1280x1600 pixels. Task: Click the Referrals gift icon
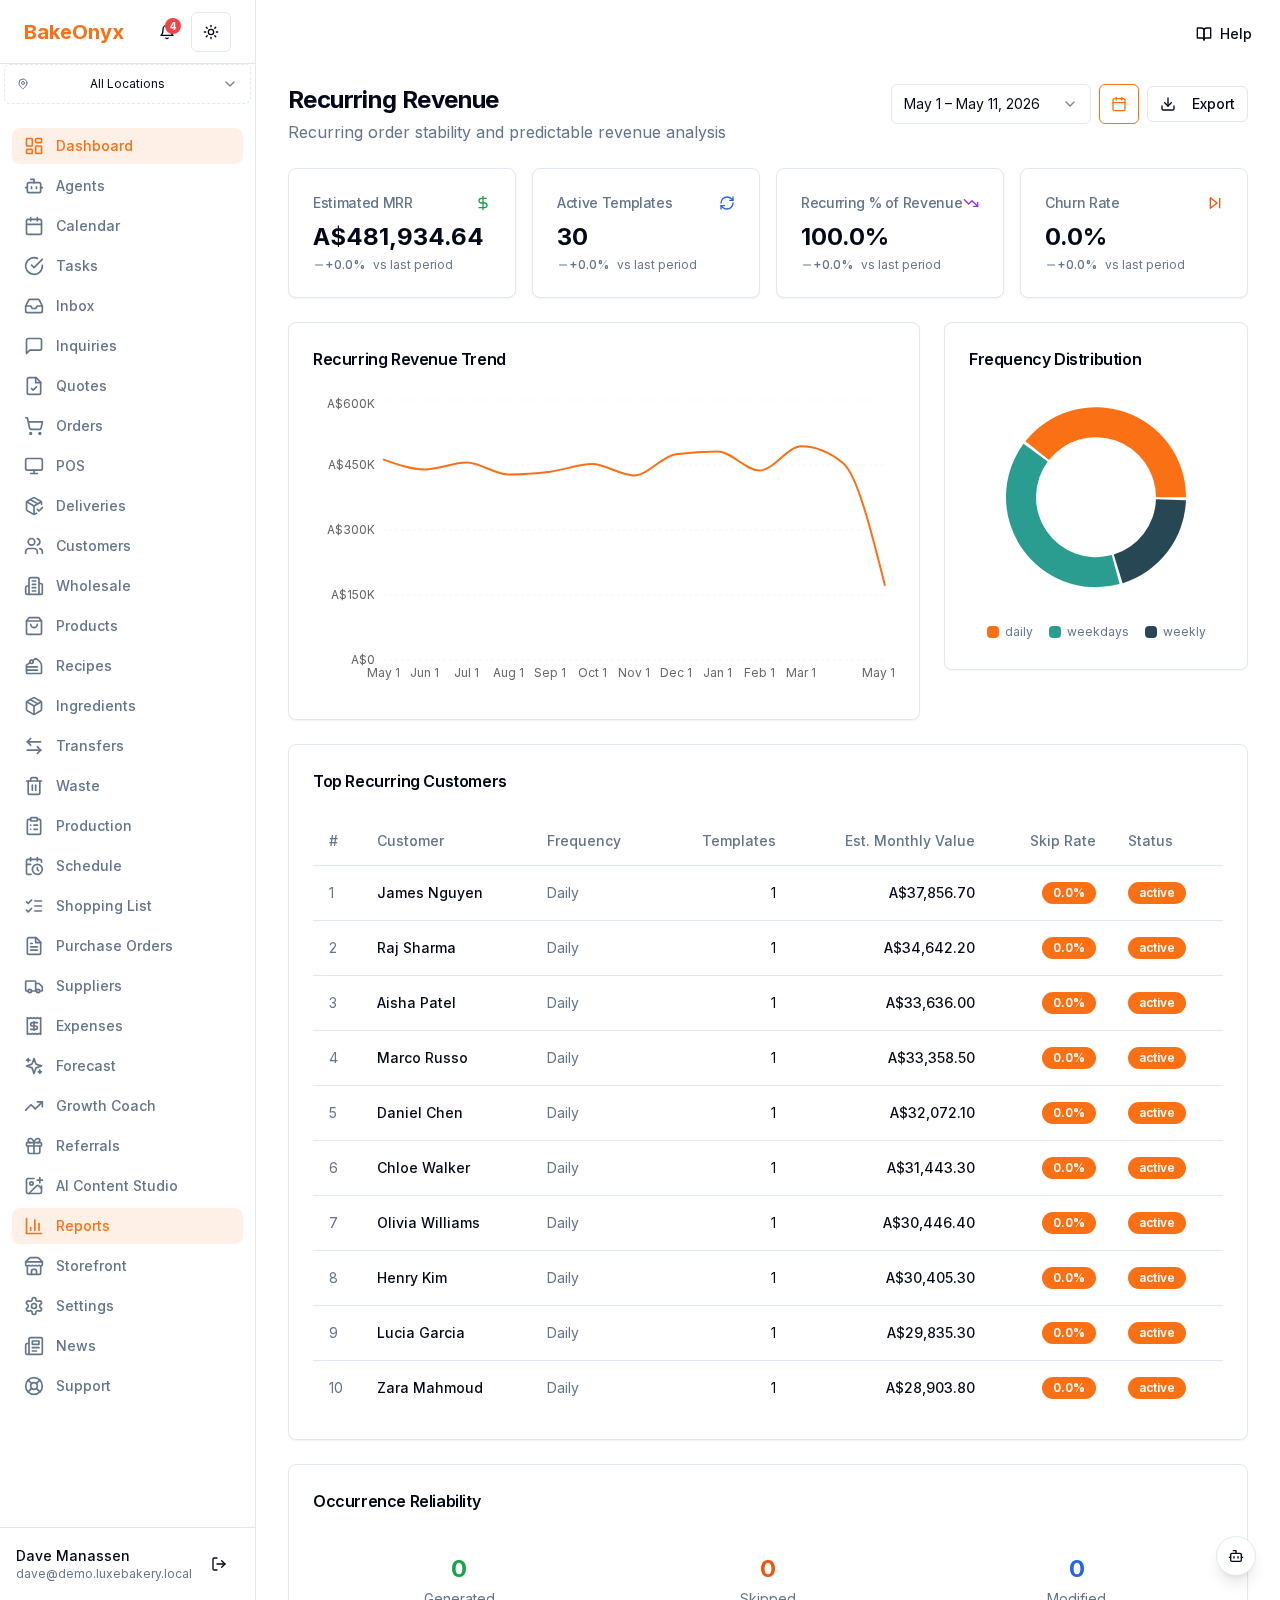(x=34, y=1146)
